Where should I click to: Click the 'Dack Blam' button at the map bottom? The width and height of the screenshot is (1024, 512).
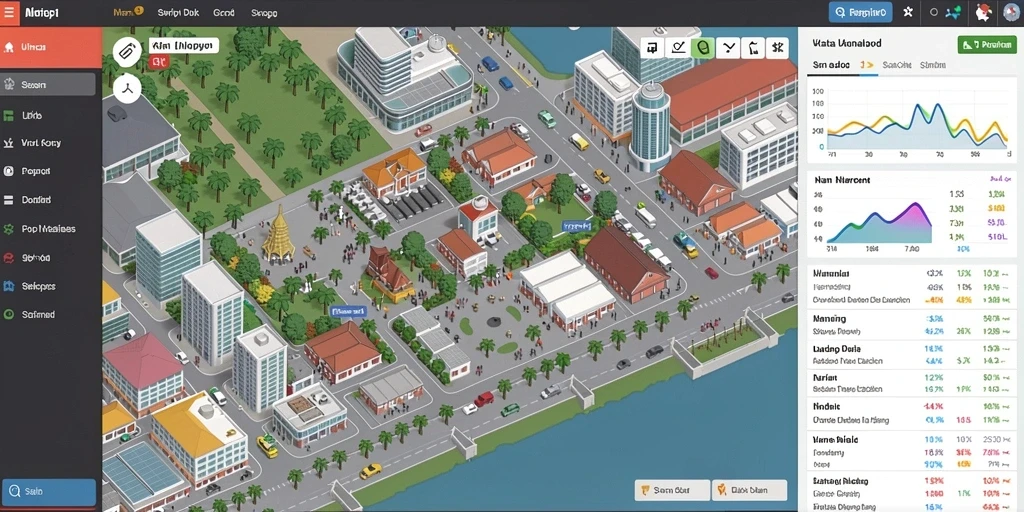(x=749, y=490)
